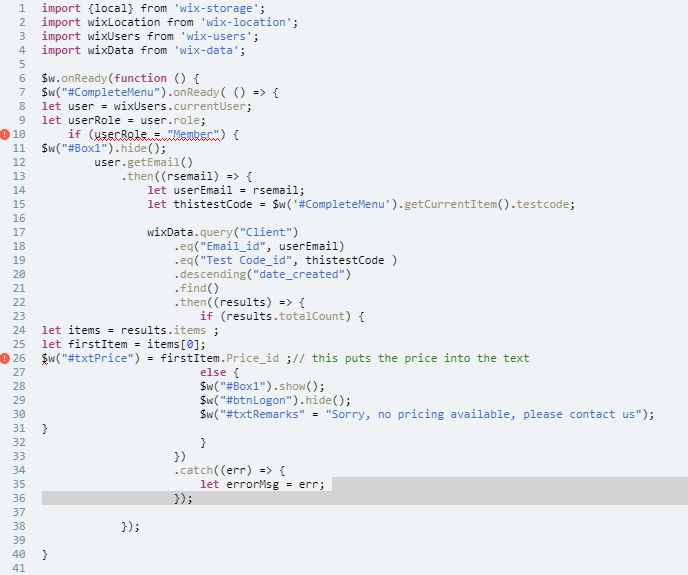688x575 pixels.
Task: Click "#txtRemarks" string on line 30
Action: [262, 415]
